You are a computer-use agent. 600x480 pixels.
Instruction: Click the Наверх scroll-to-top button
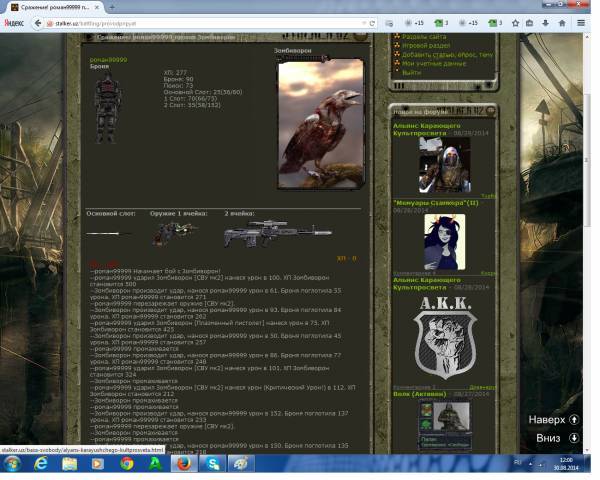553,420
